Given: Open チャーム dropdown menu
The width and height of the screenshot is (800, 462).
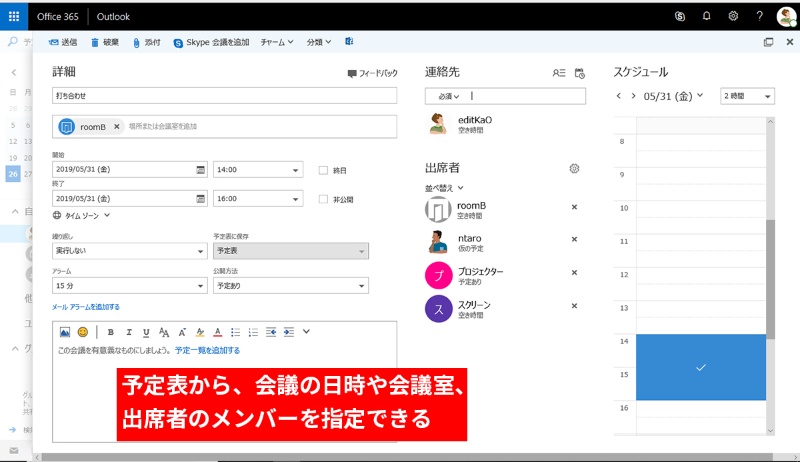Looking at the screenshot, I should 277,42.
